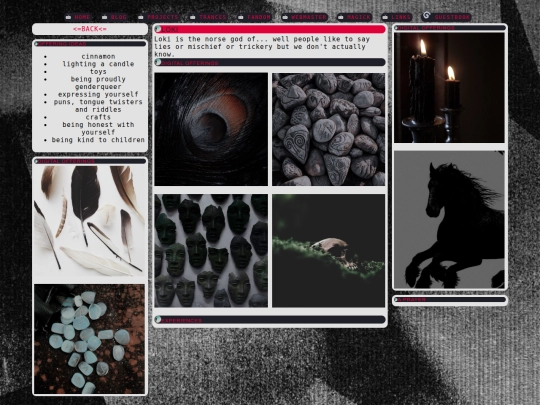Click 'being proudly genderqueer' list item
The height and width of the screenshot is (405, 540).
pyautogui.click(x=98, y=83)
